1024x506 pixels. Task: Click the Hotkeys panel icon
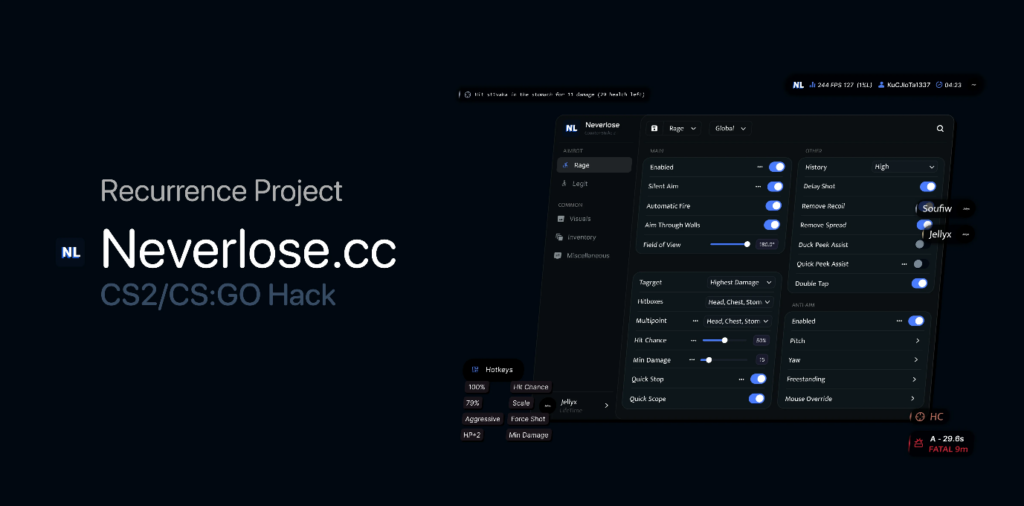point(475,370)
